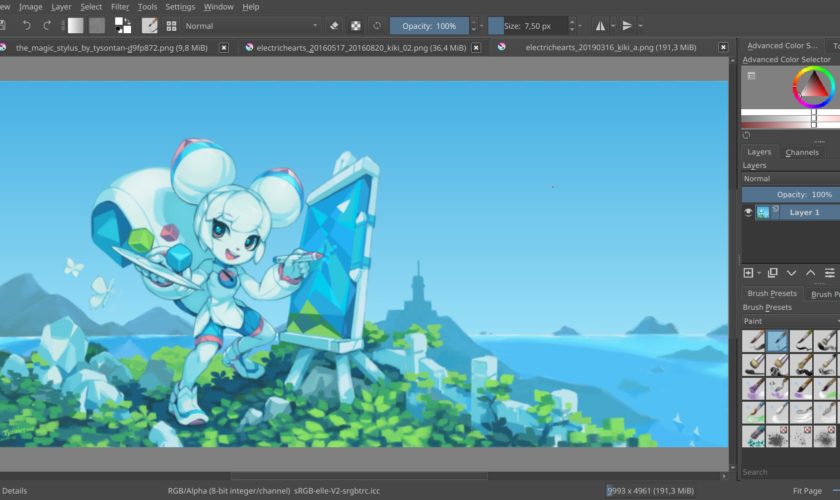The height and width of the screenshot is (500, 840).
Task: Click the Redo arrow icon
Action: pyautogui.click(x=47, y=26)
